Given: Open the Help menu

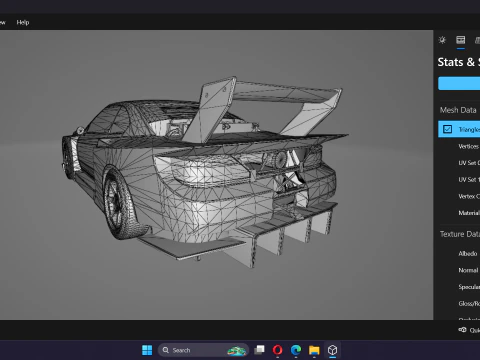Looking at the screenshot, I should click(23, 22).
